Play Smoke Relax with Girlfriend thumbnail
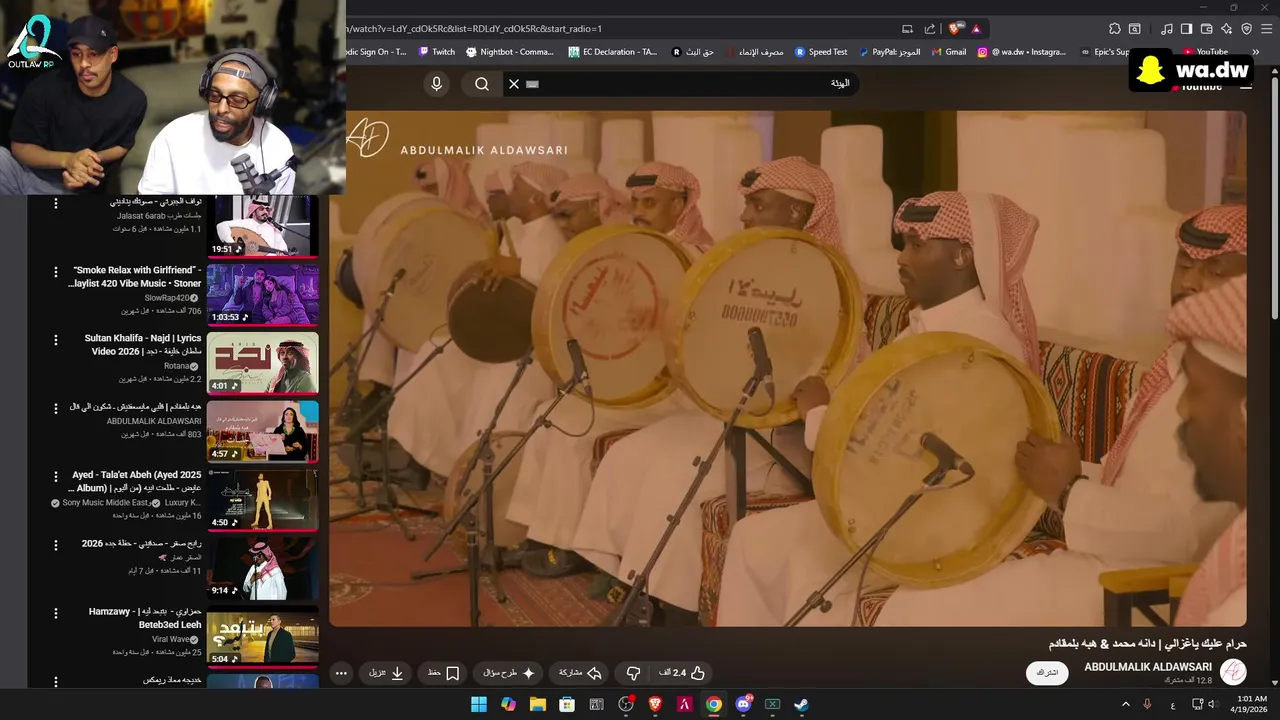Image resolution: width=1280 pixels, height=720 pixels. [263, 294]
